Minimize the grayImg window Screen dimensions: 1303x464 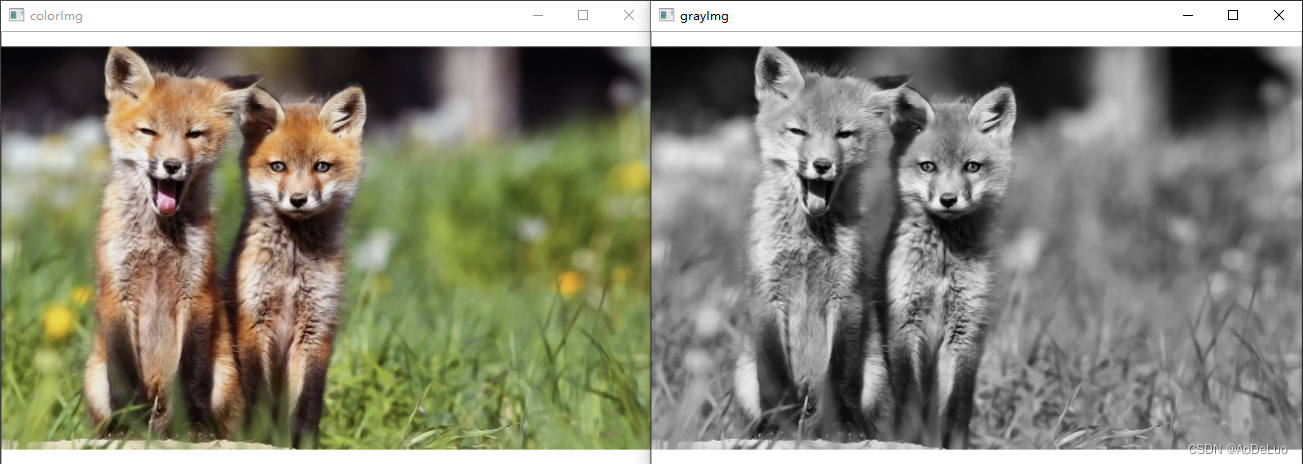pos(1188,15)
